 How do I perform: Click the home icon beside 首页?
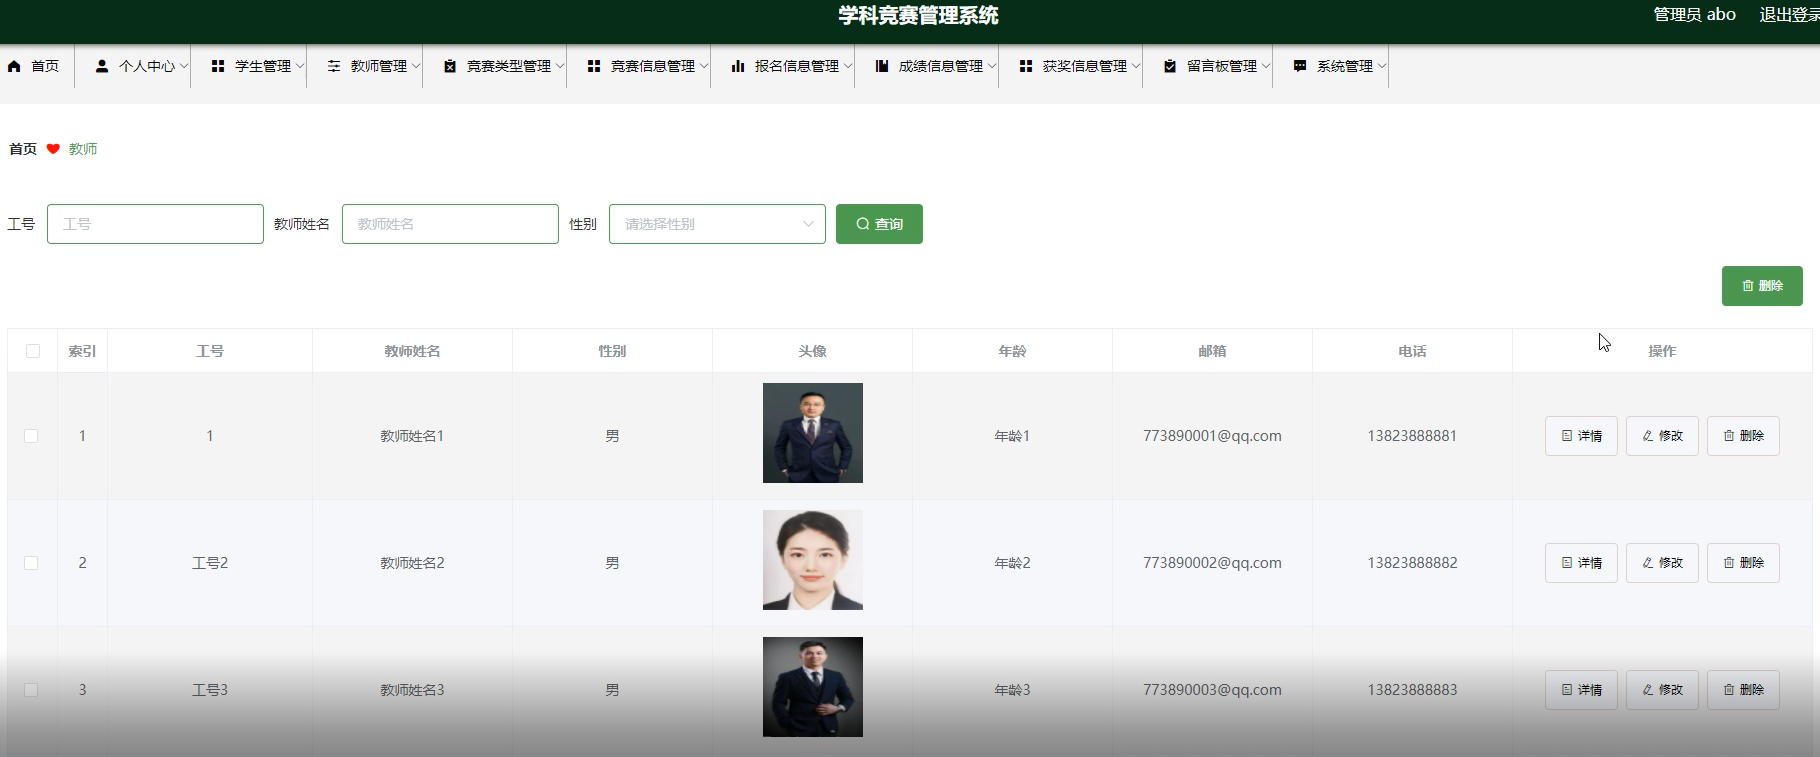(14, 66)
